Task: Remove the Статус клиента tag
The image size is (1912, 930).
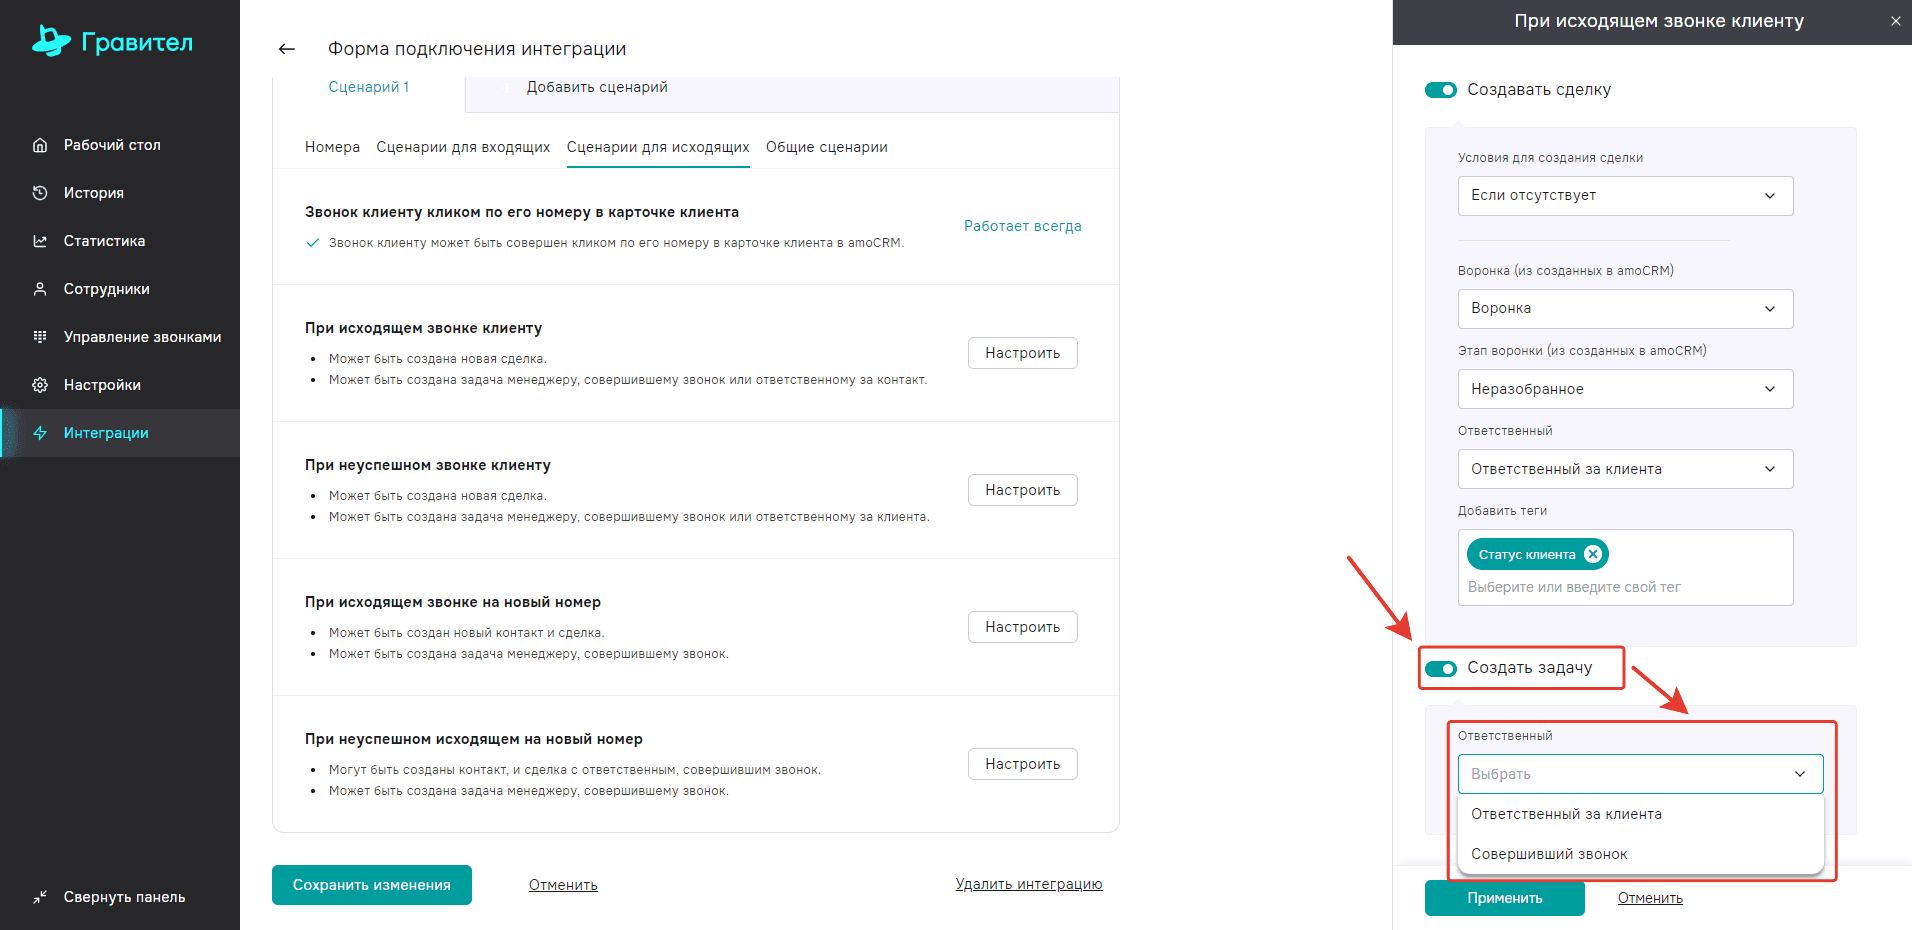Action: pyautogui.click(x=1593, y=554)
